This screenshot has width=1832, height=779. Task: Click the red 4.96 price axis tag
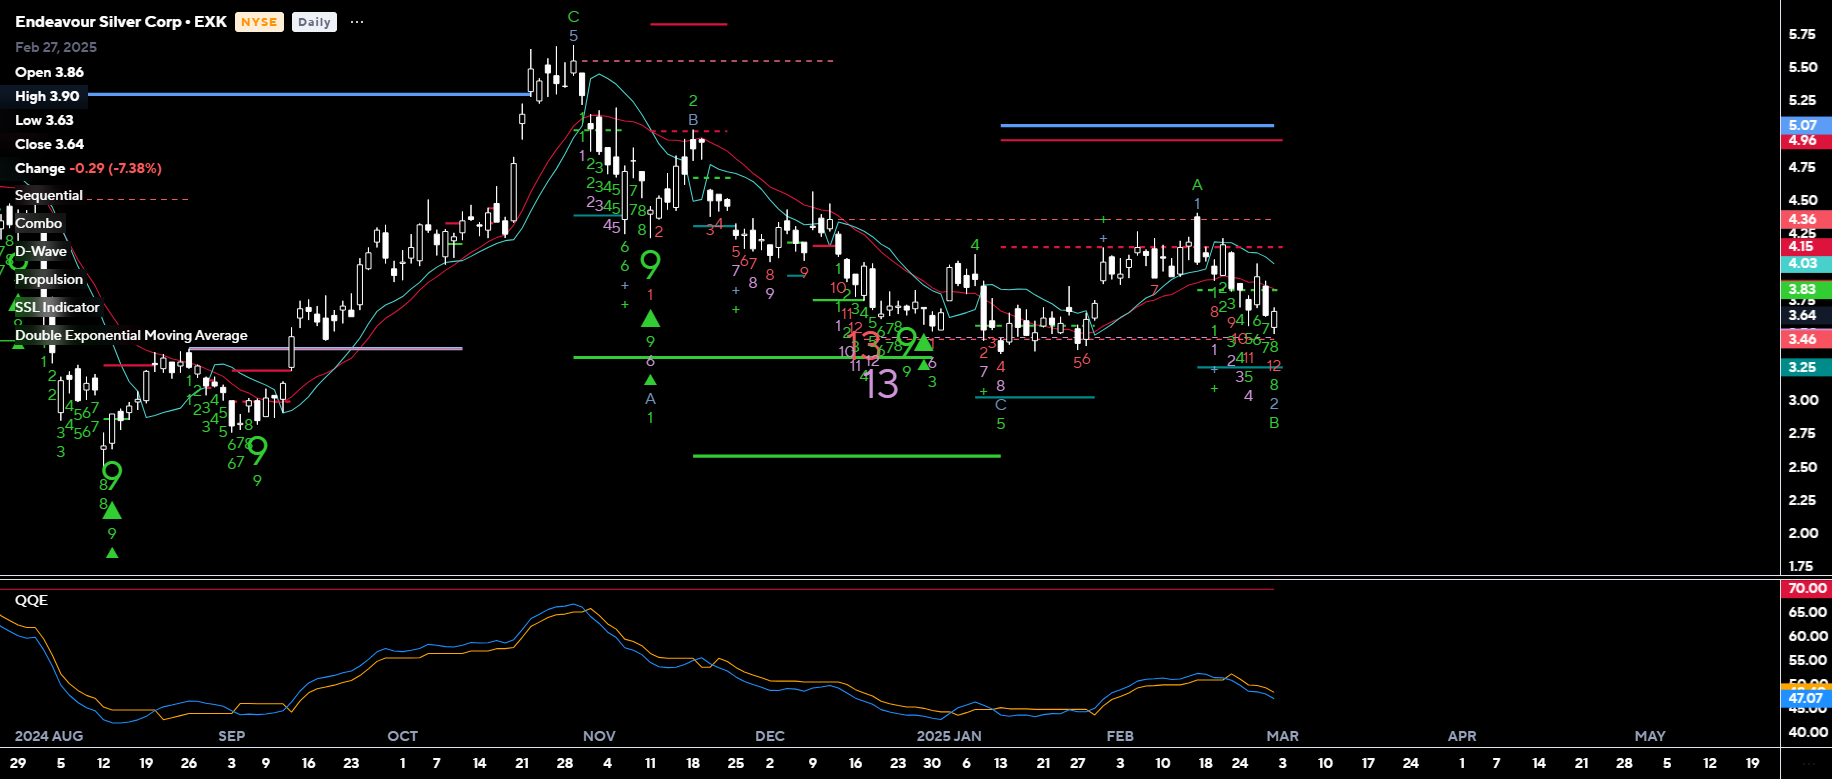tap(1802, 140)
